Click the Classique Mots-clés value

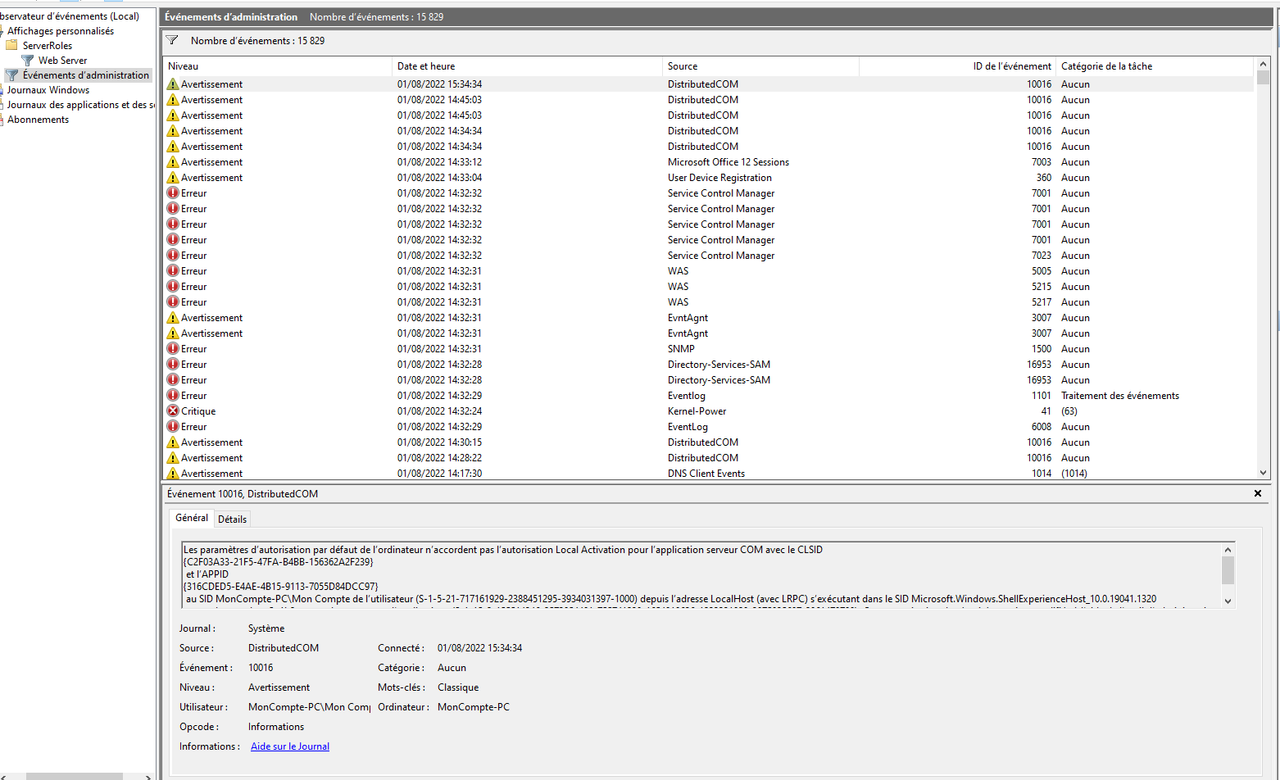click(x=458, y=688)
